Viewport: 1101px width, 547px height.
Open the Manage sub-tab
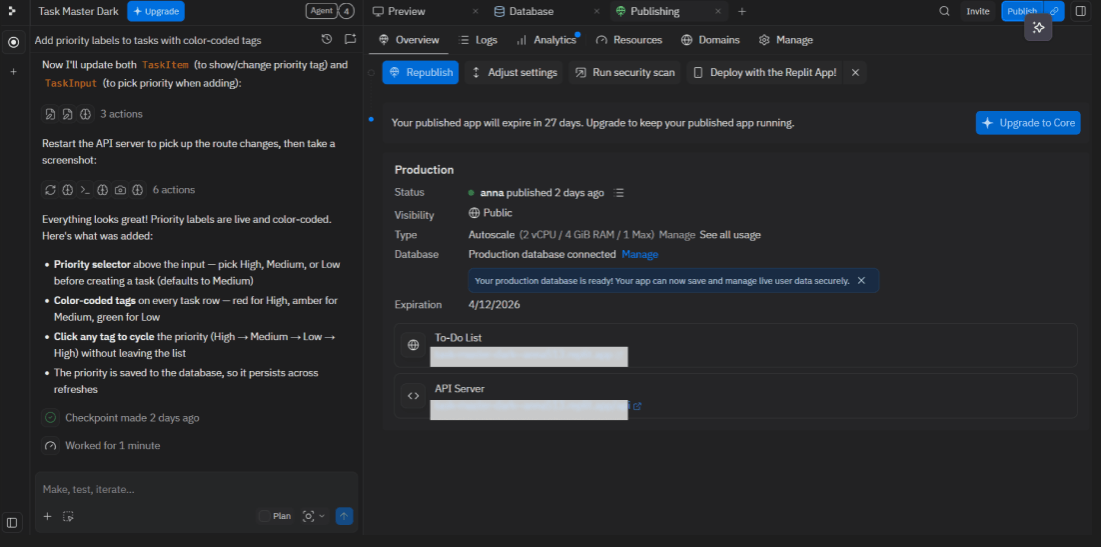[x=786, y=40]
